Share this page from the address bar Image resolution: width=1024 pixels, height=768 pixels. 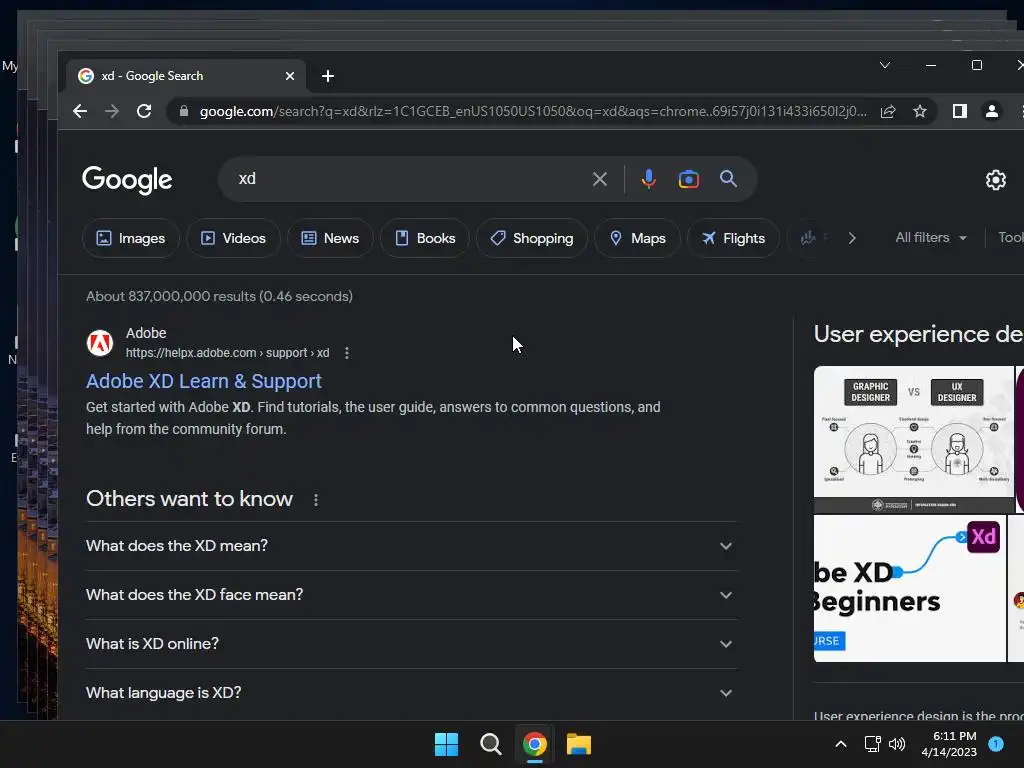click(888, 112)
